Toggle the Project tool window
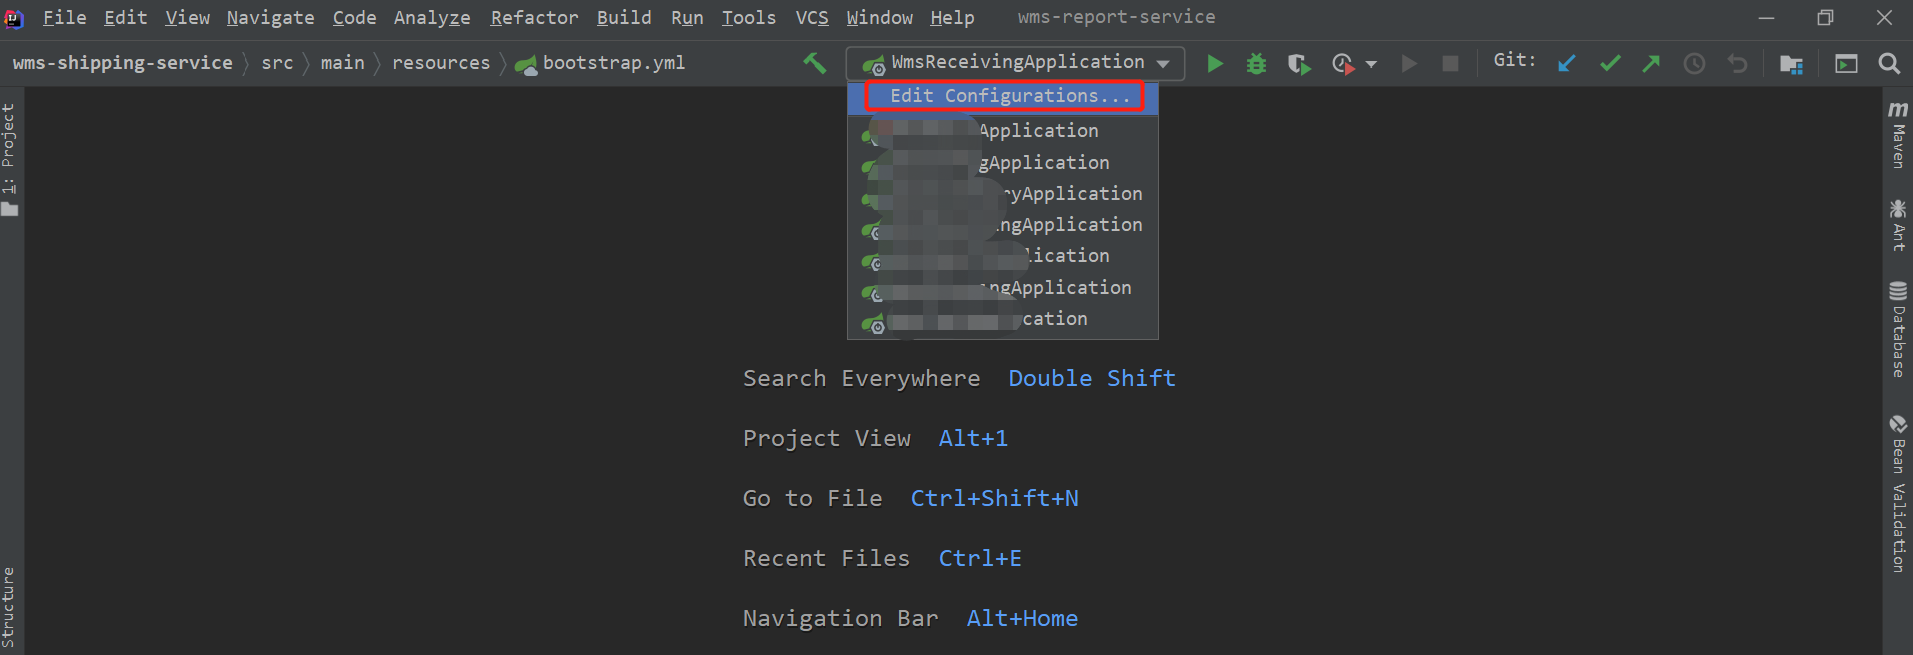 pyautogui.click(x=10, y=160)
